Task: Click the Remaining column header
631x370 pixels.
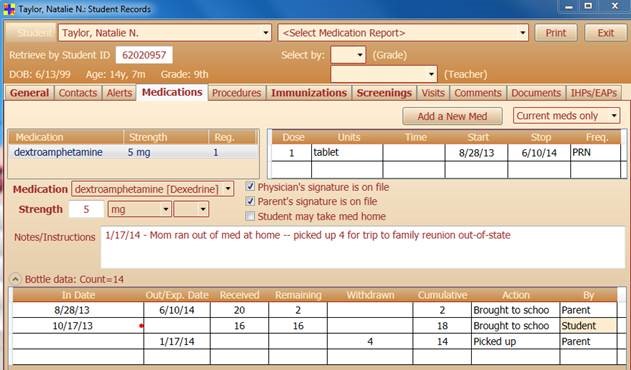Action: 298,295
